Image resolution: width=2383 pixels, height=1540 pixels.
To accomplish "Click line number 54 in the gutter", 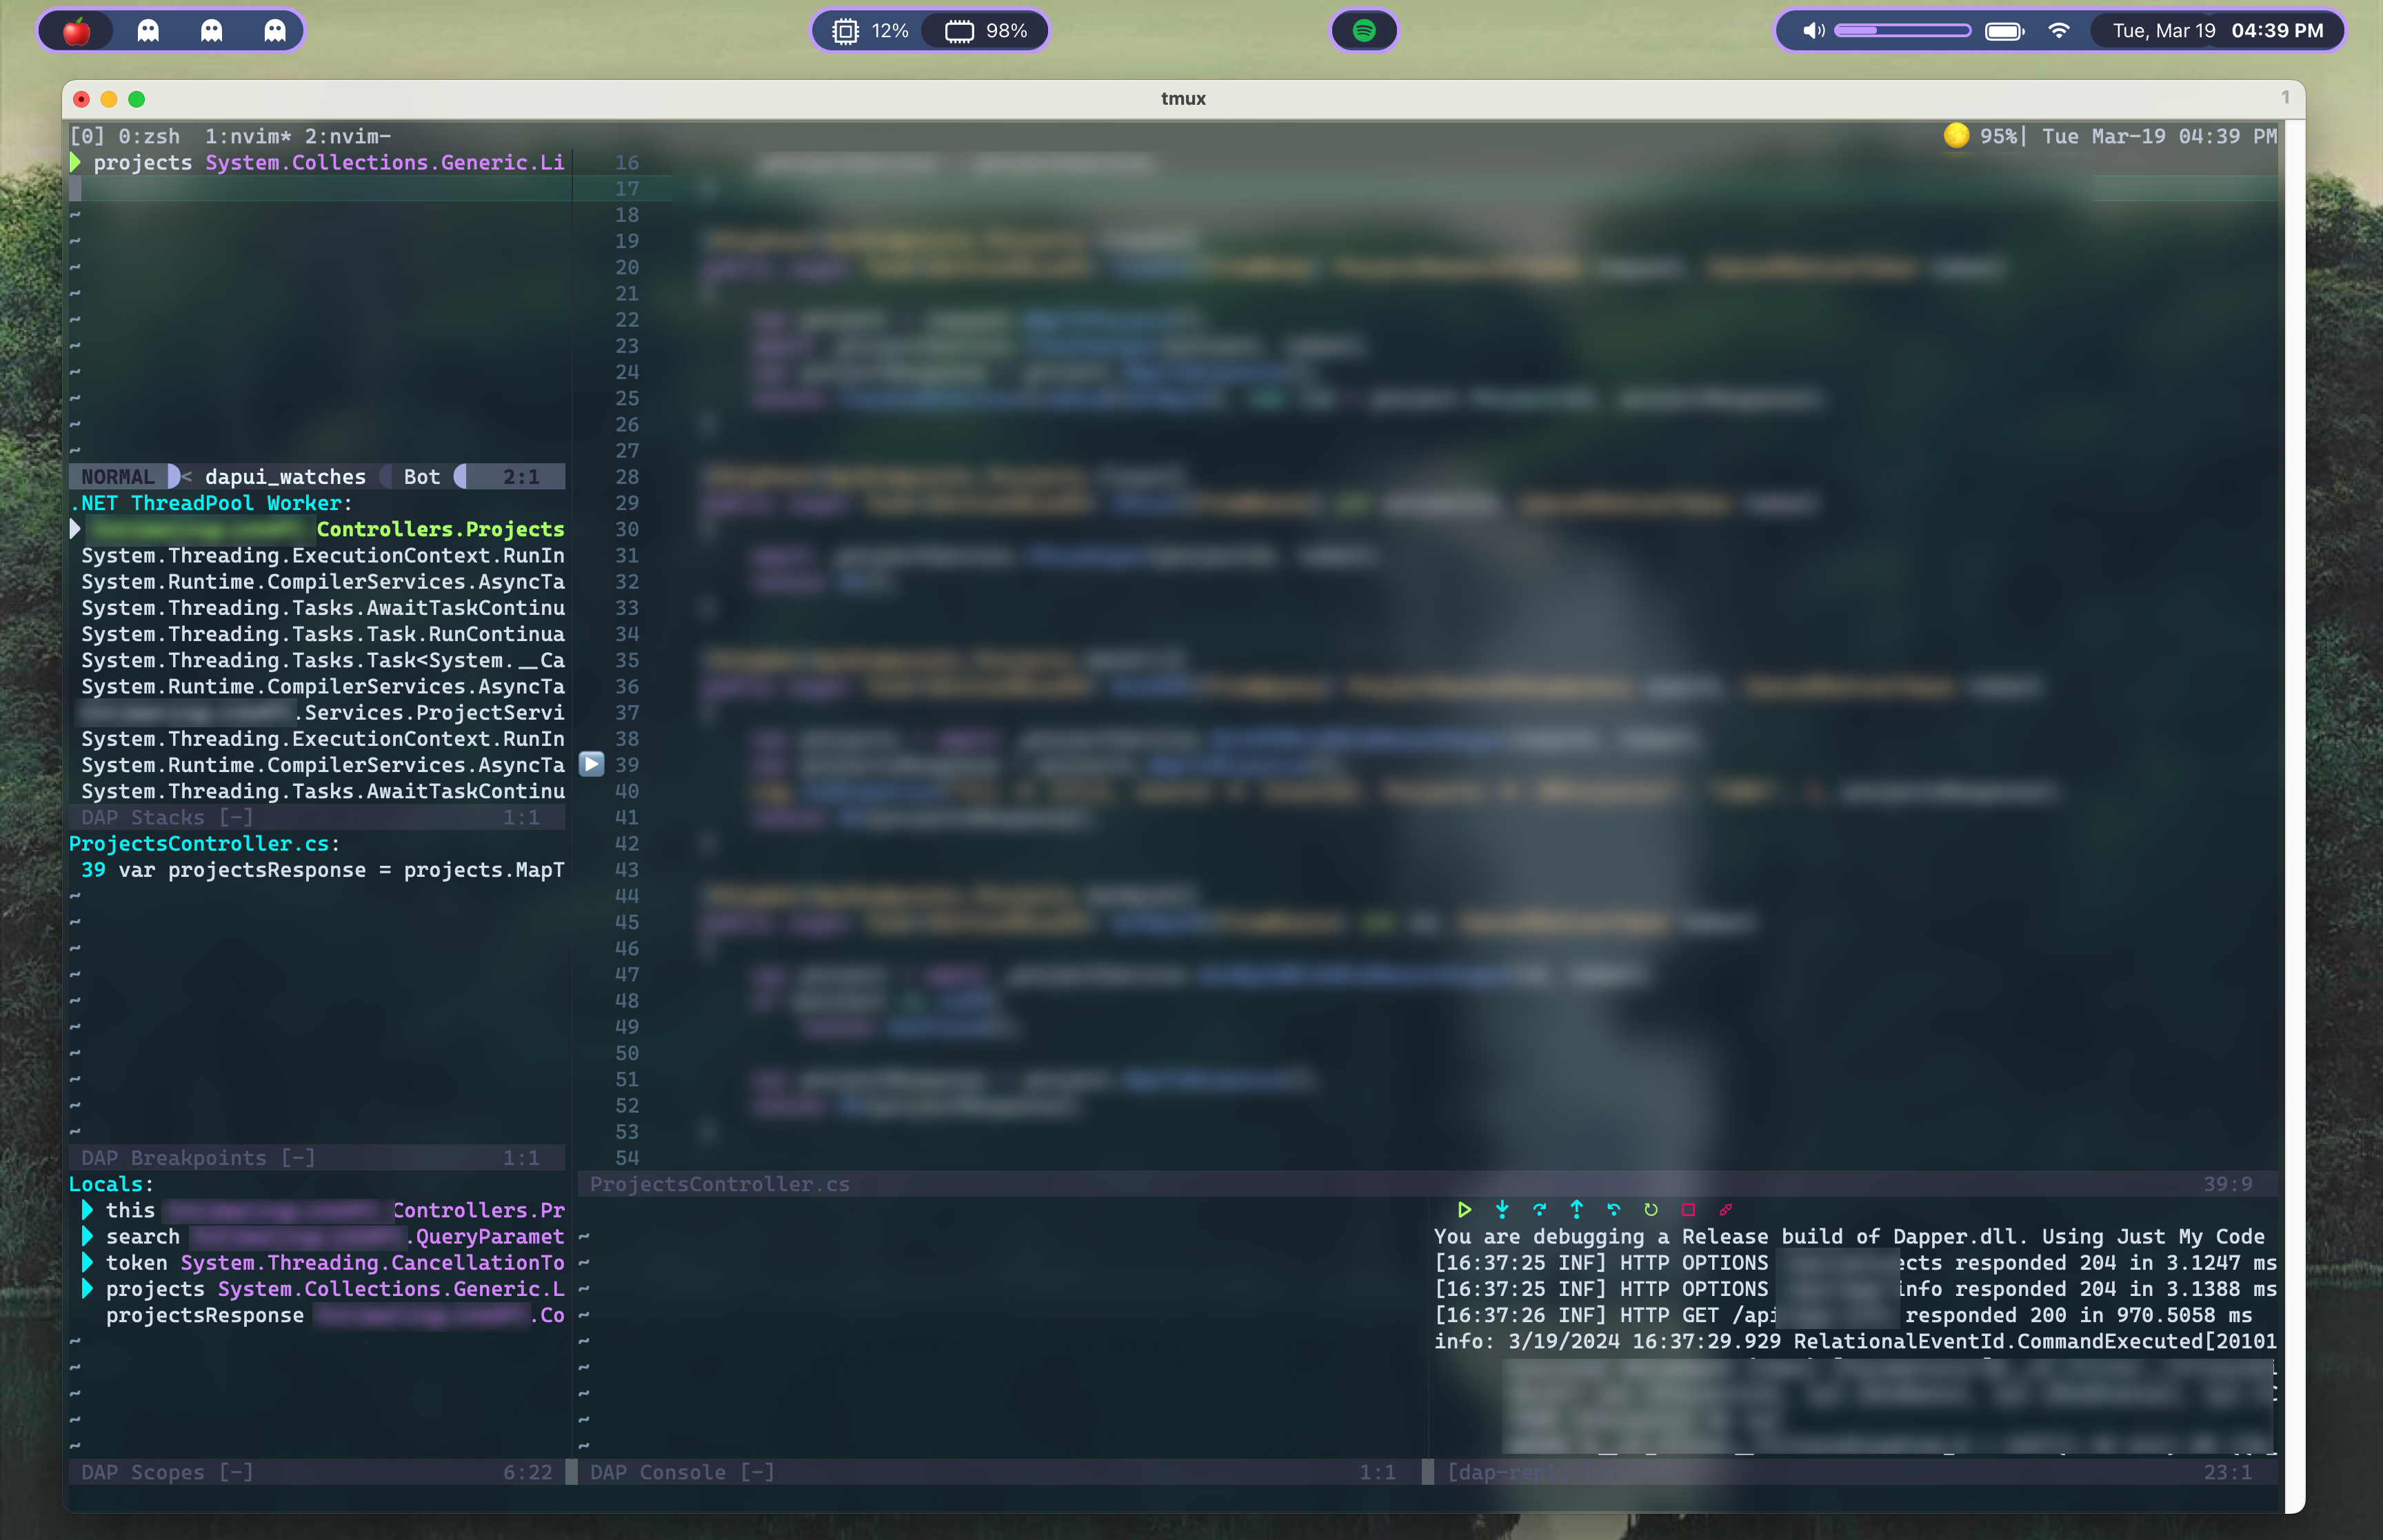I will click(627, 1157).
